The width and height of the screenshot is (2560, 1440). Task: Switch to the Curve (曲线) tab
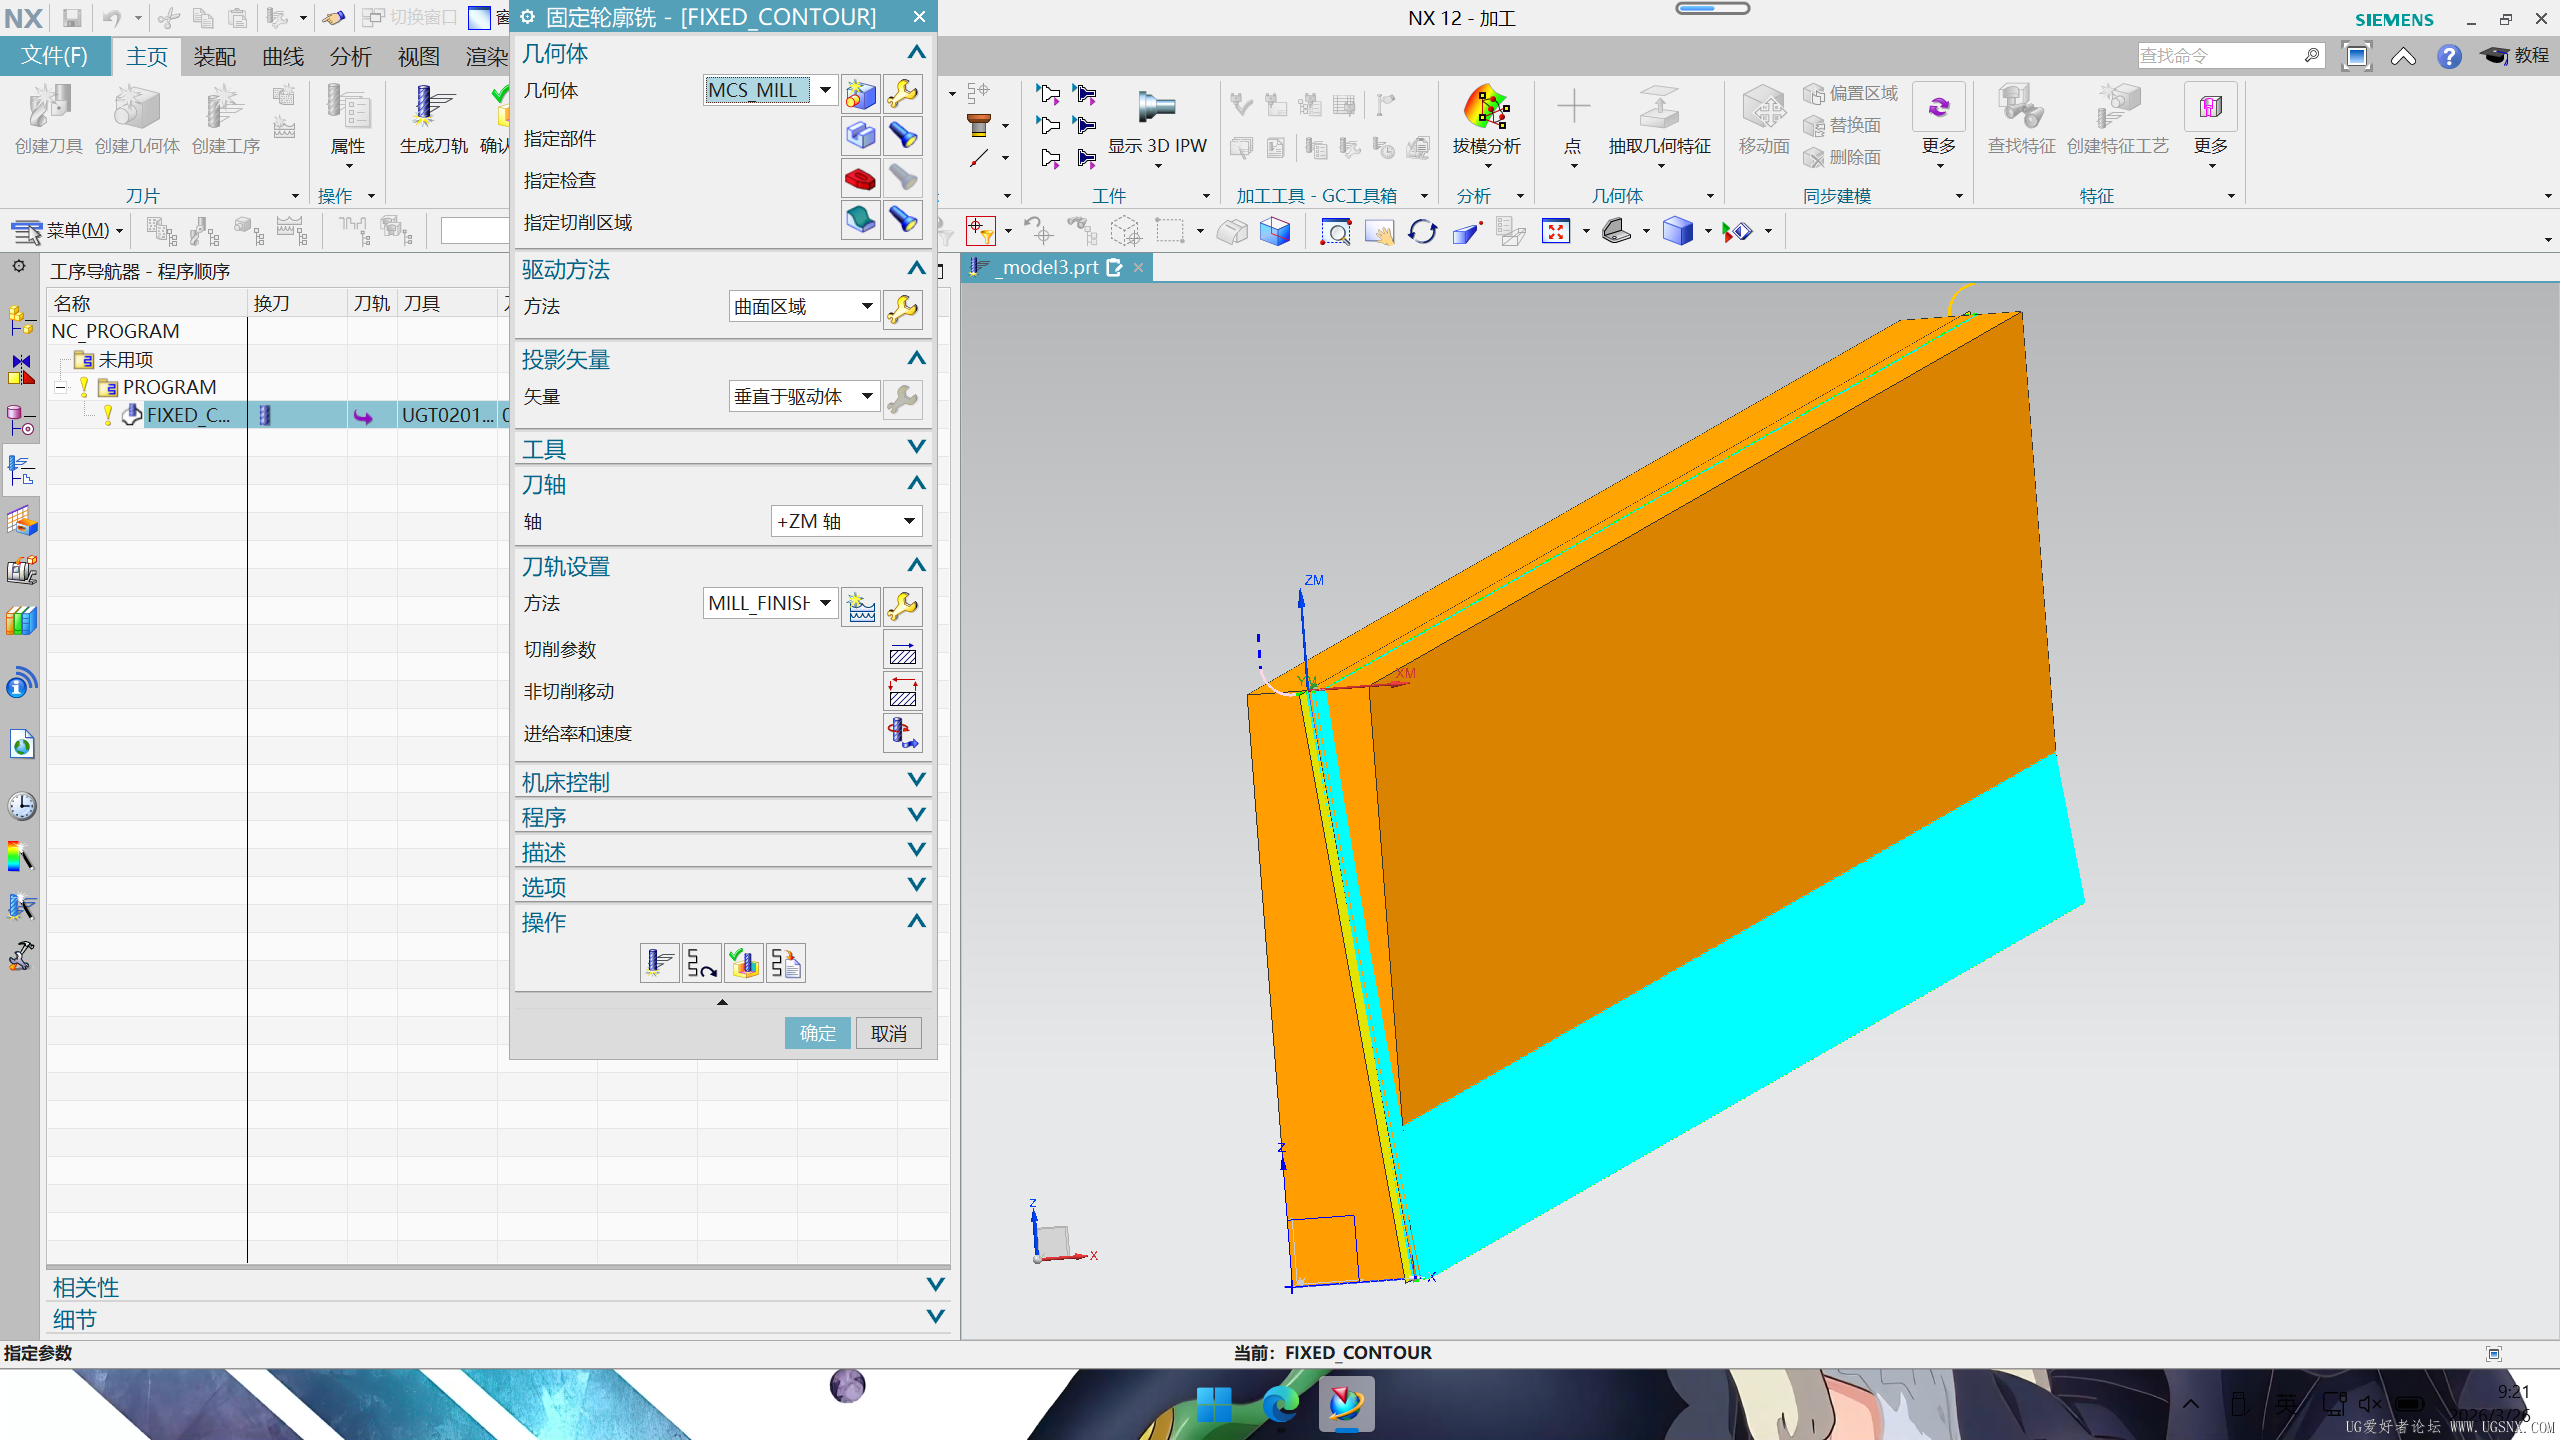pos(283,57)
